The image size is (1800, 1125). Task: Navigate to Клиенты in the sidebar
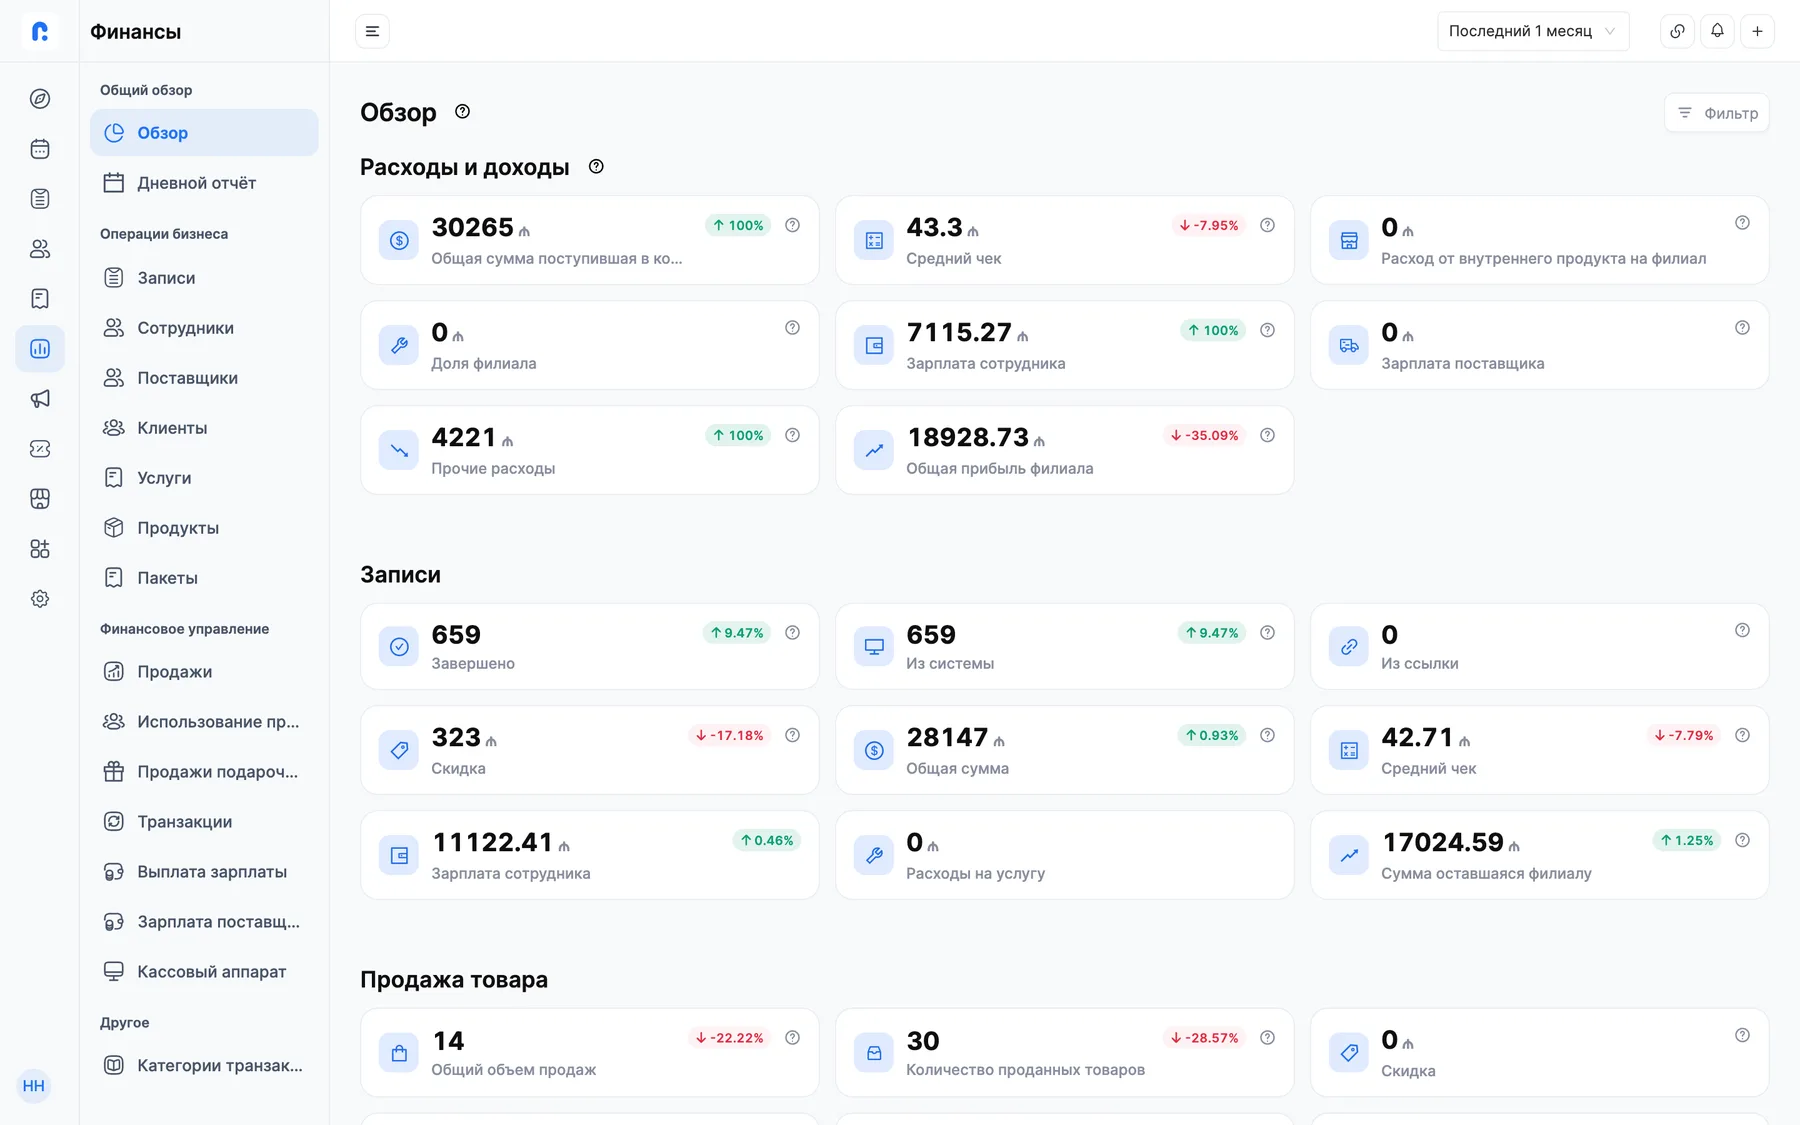pos(204,428)
